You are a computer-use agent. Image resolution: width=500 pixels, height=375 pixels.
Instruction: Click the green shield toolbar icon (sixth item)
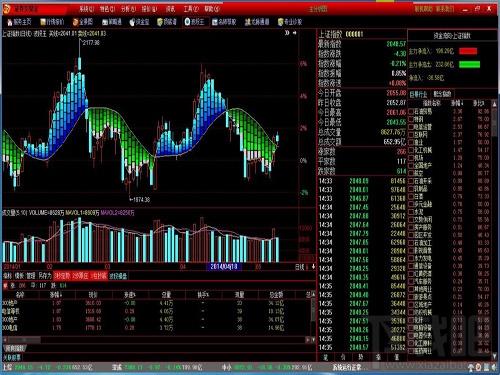[167, 22]
